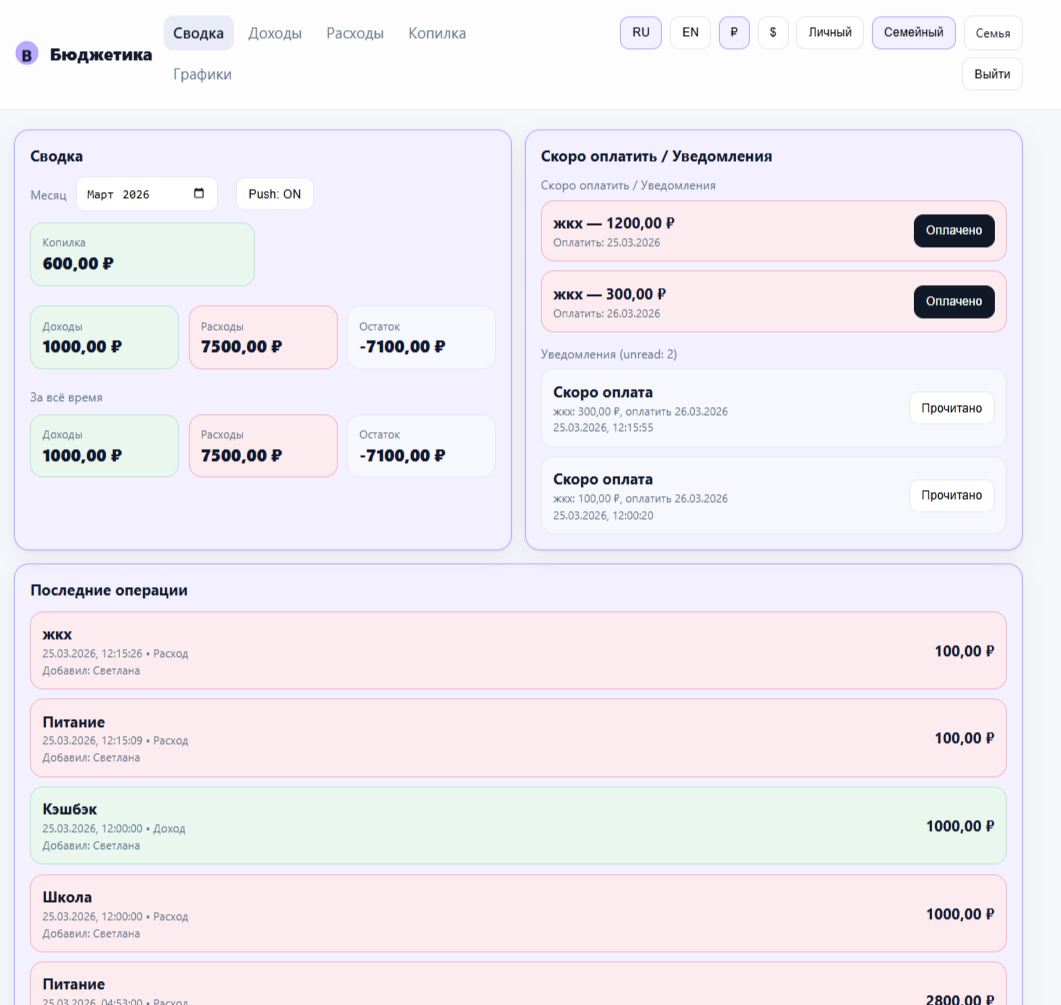
Task: Click the Школа expense operation row
Action: click(518, 914)
